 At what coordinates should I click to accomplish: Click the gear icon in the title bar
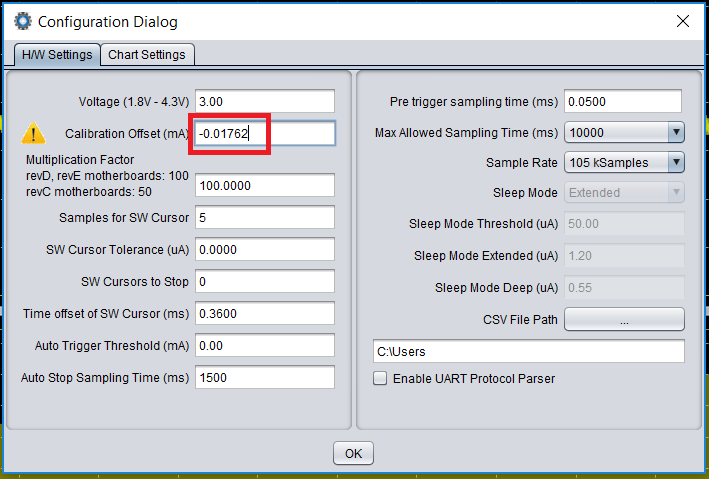coord(23,21)
